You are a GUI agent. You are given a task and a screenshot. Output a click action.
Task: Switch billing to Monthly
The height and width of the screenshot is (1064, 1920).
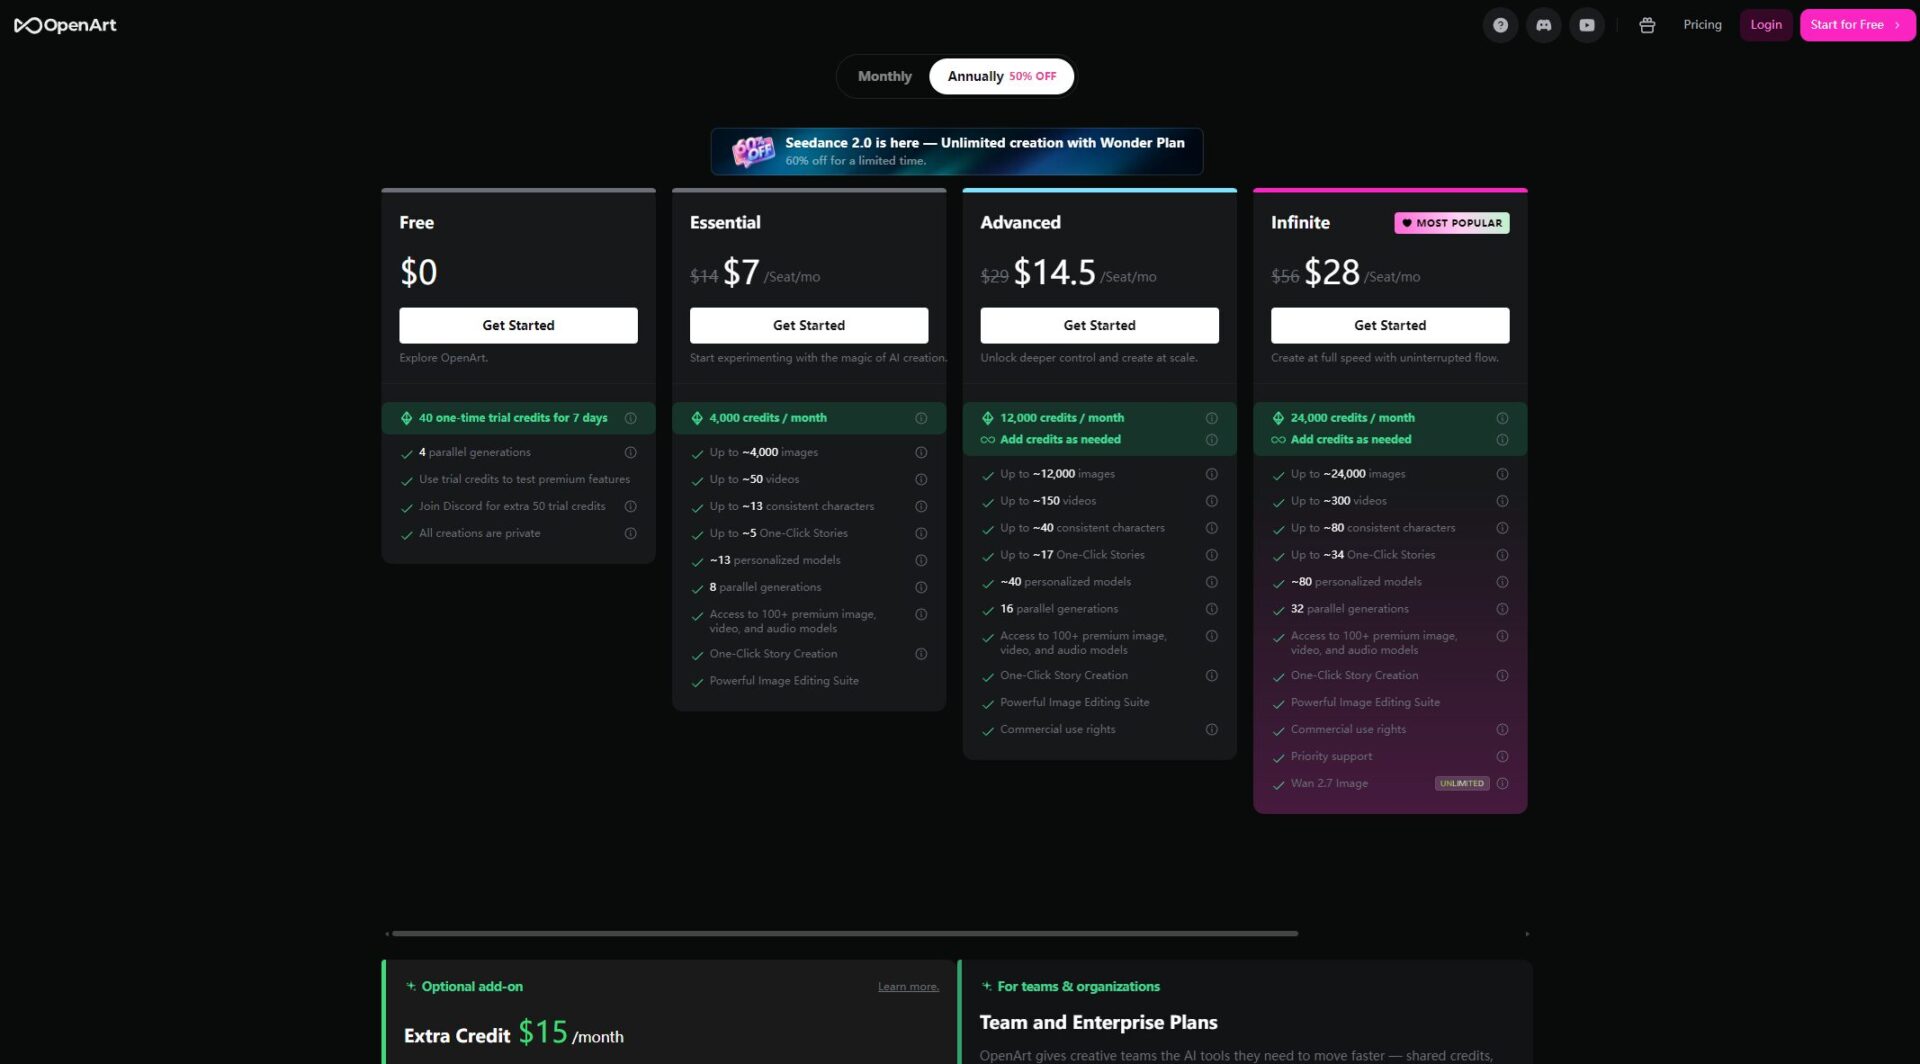tap(884, 76)
